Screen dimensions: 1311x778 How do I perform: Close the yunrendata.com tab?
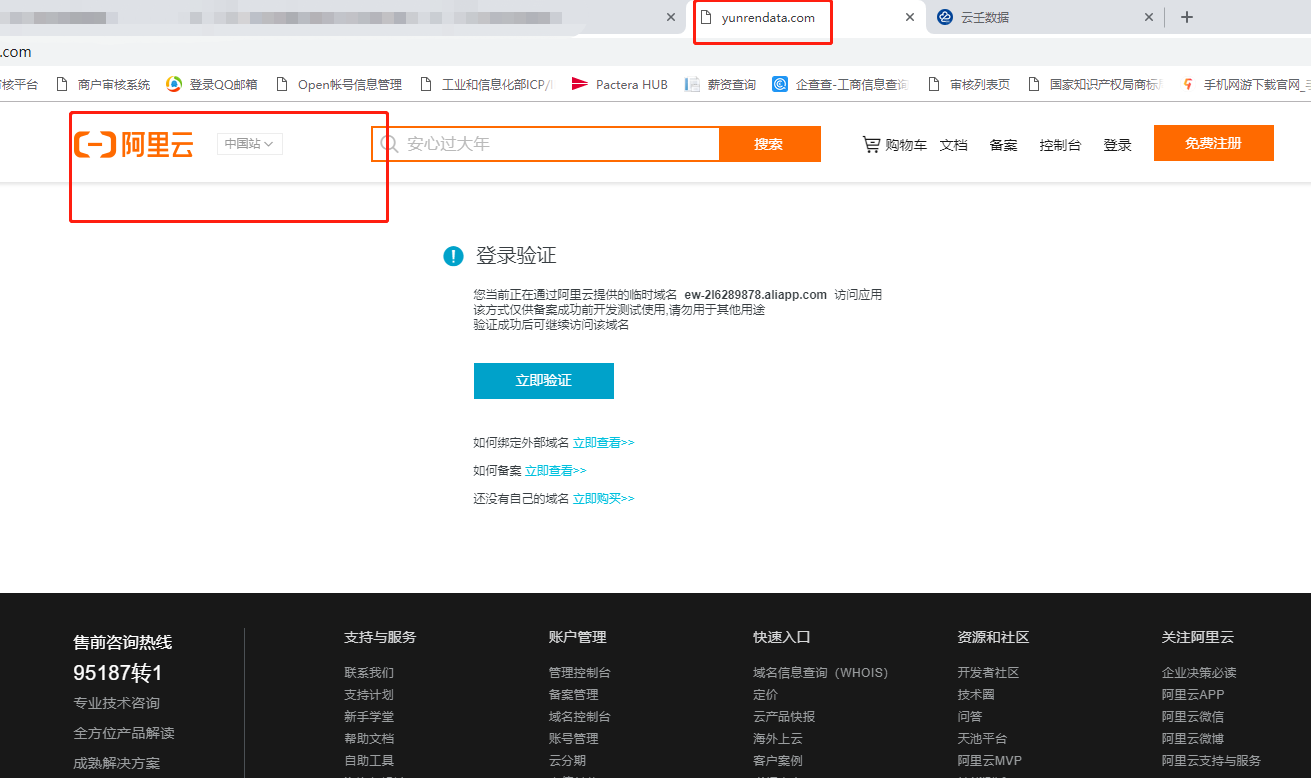point(910,17)
